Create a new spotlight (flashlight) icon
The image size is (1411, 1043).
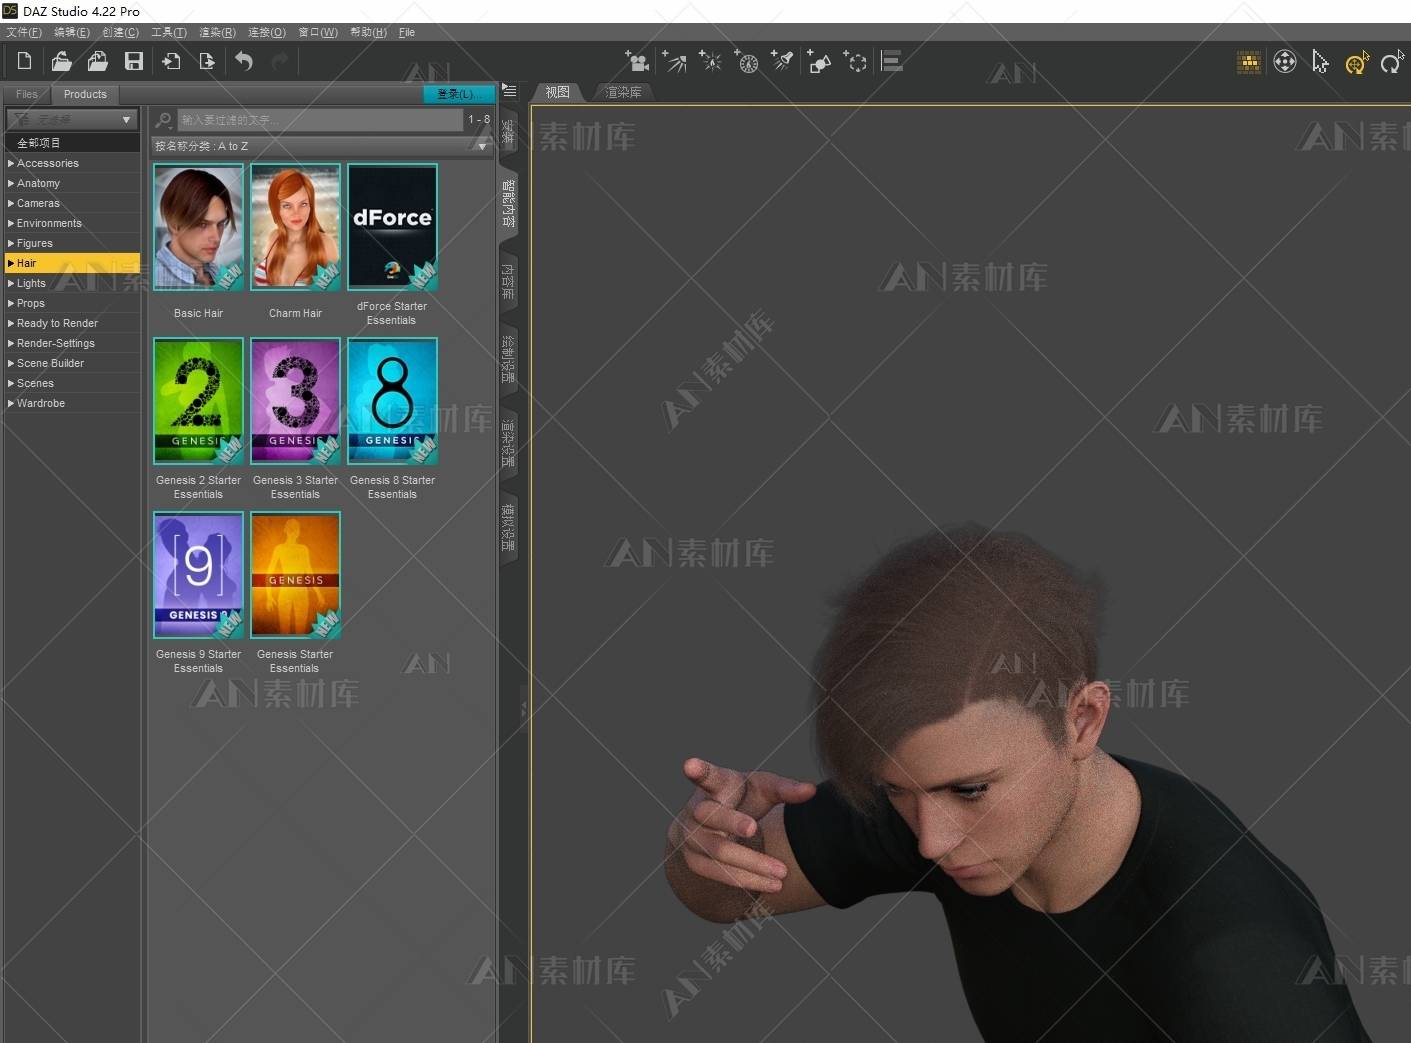click(782, 62)
